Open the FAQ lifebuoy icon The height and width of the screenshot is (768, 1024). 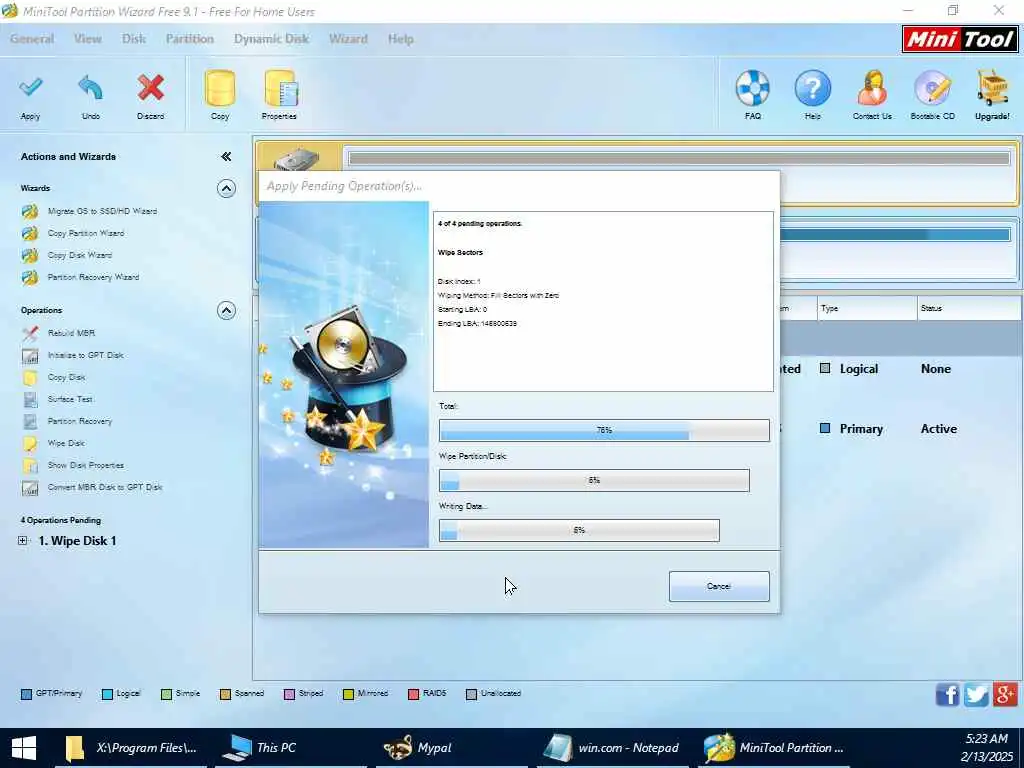(752, 88)
